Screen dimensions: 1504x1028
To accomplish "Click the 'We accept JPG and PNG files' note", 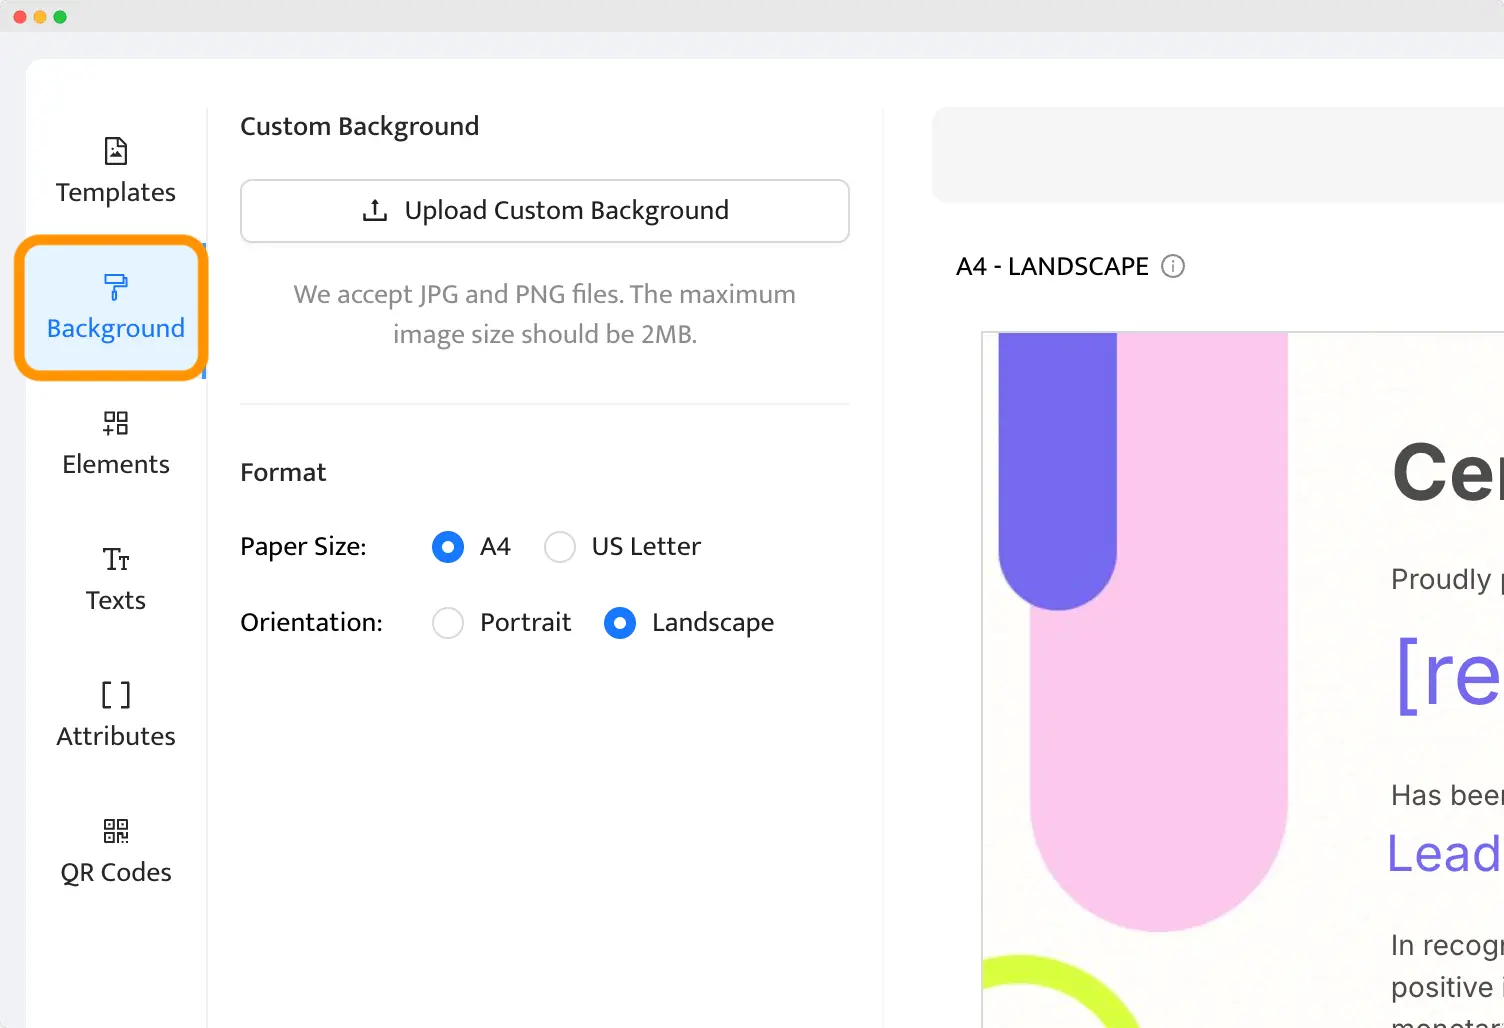I will [545, 314].
